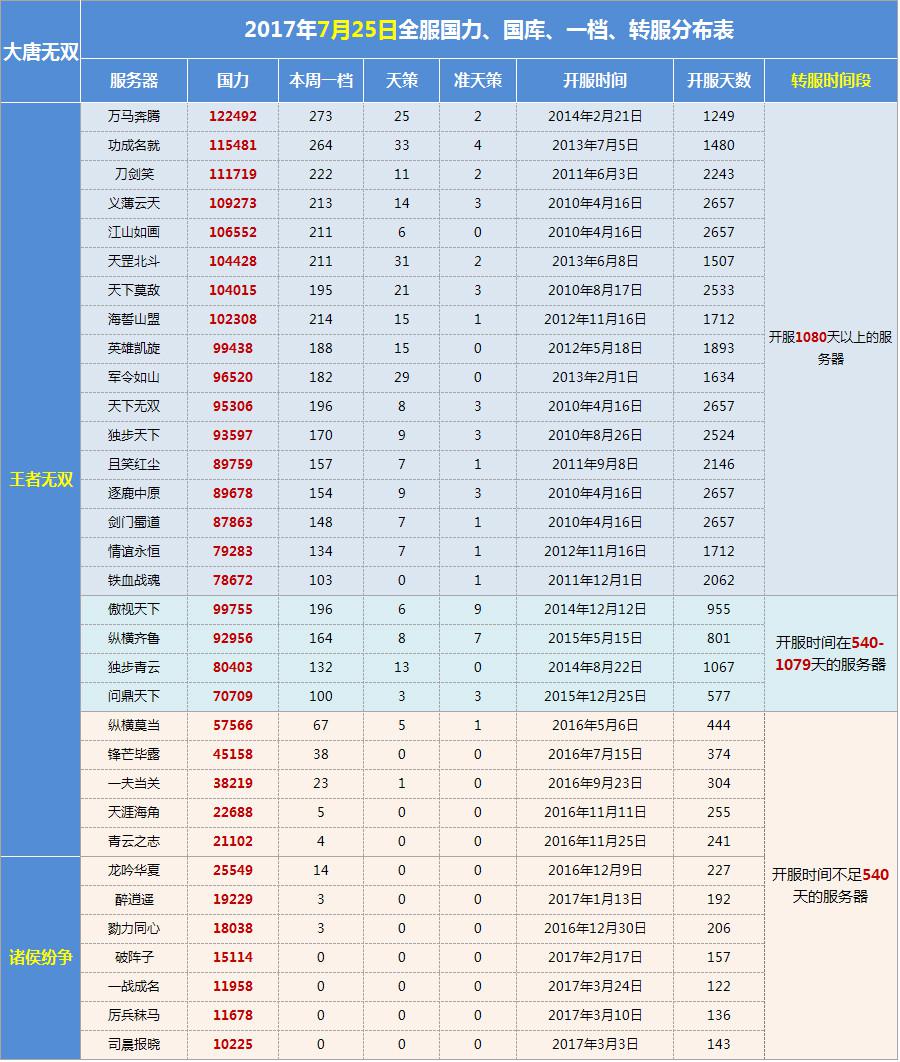
Task: Select server name 逐鹿中原
Action: [134, 493]
